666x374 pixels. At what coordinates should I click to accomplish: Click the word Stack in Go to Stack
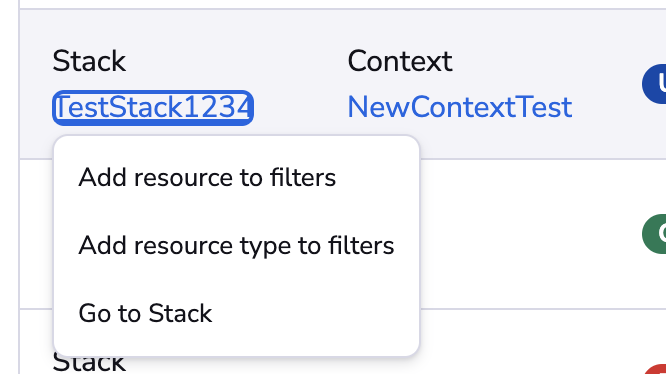coord(180,313)
